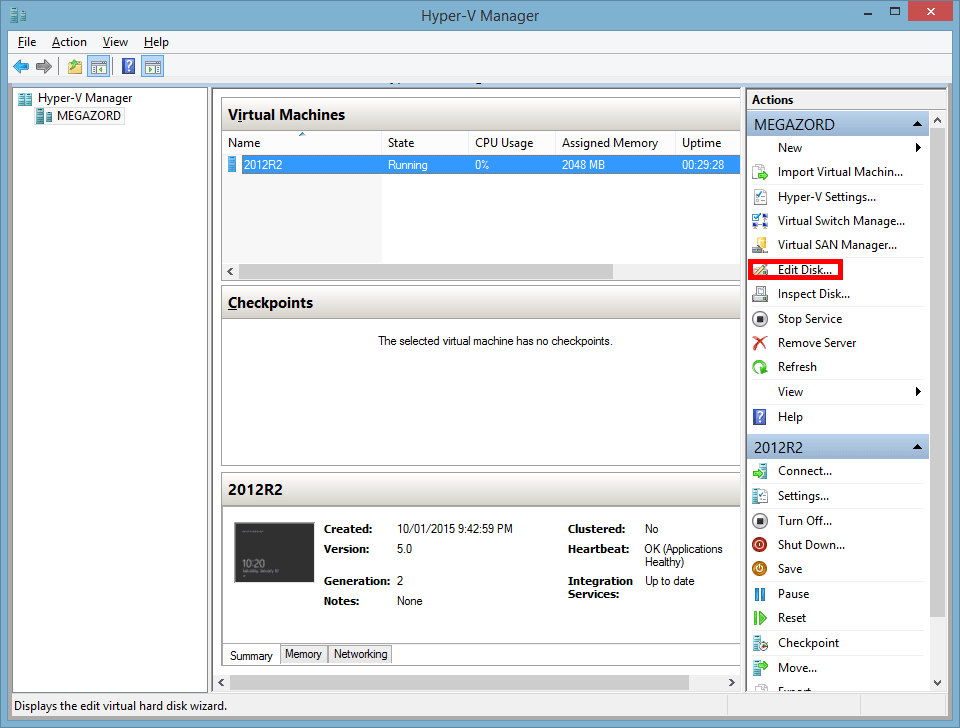
Task: Expand the New submenu arrow
Action: point(918,148)
